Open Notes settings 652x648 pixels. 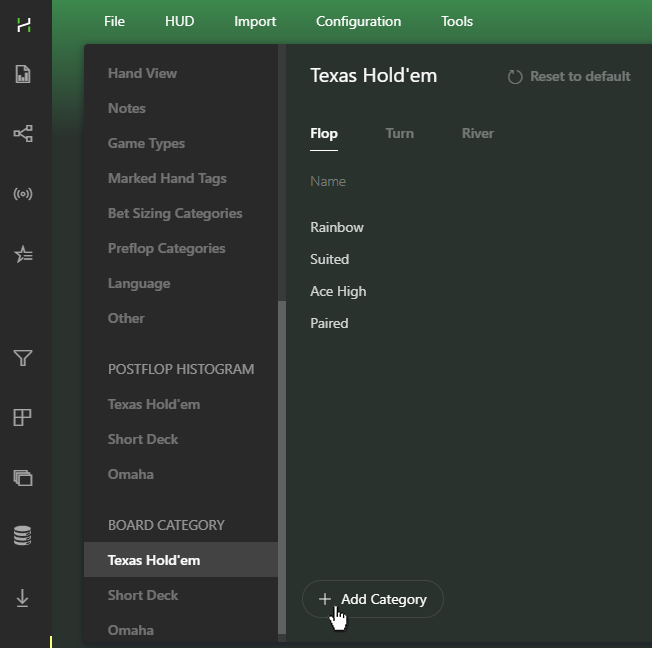[127, 108]
